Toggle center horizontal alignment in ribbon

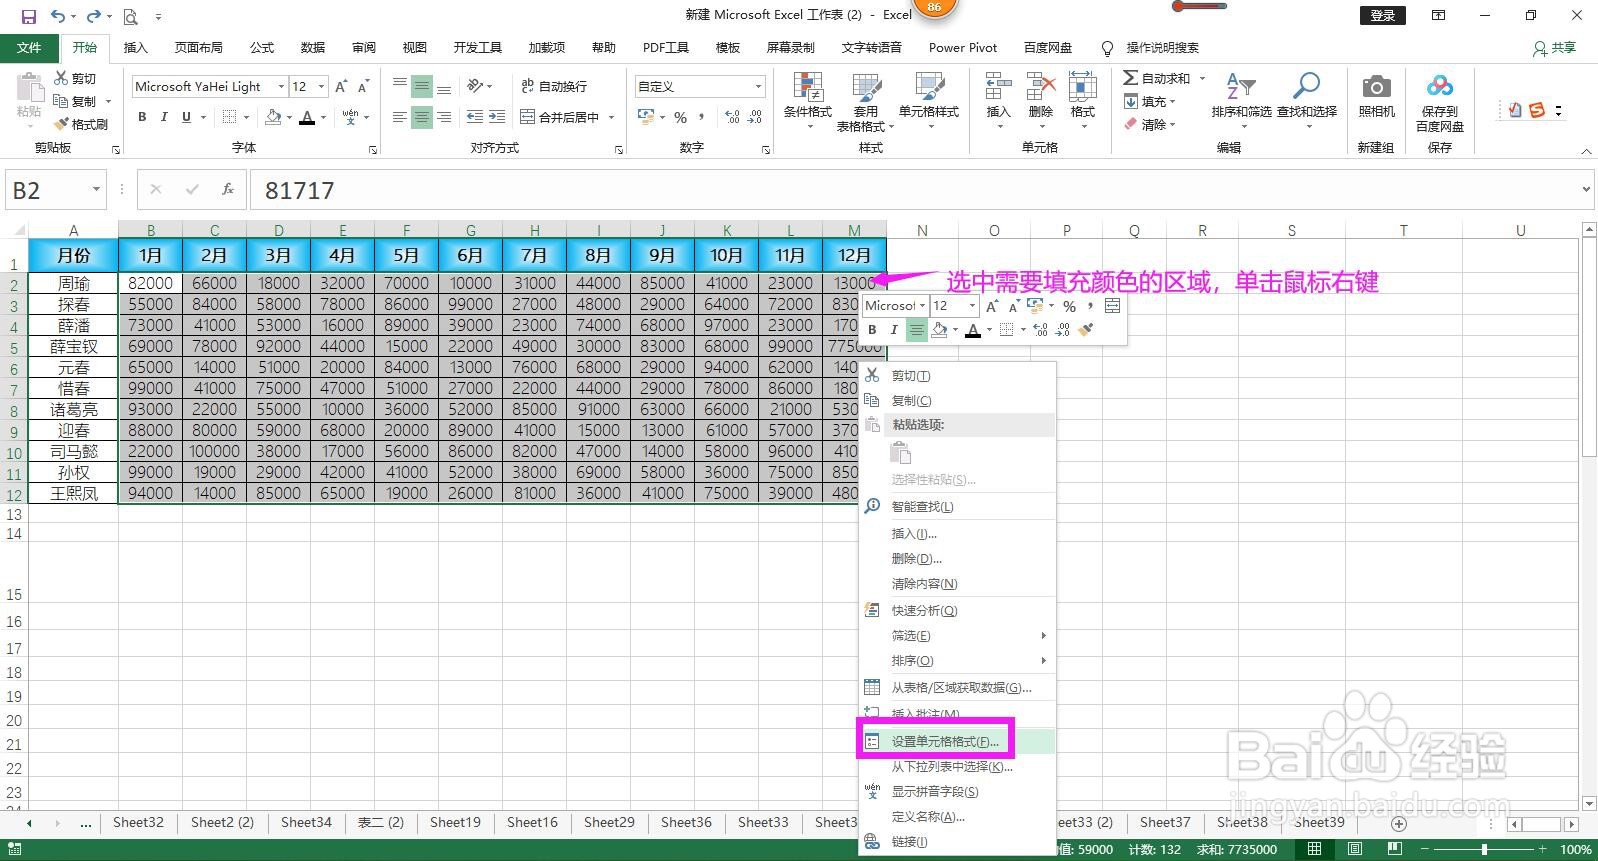(x=422, y=117)
